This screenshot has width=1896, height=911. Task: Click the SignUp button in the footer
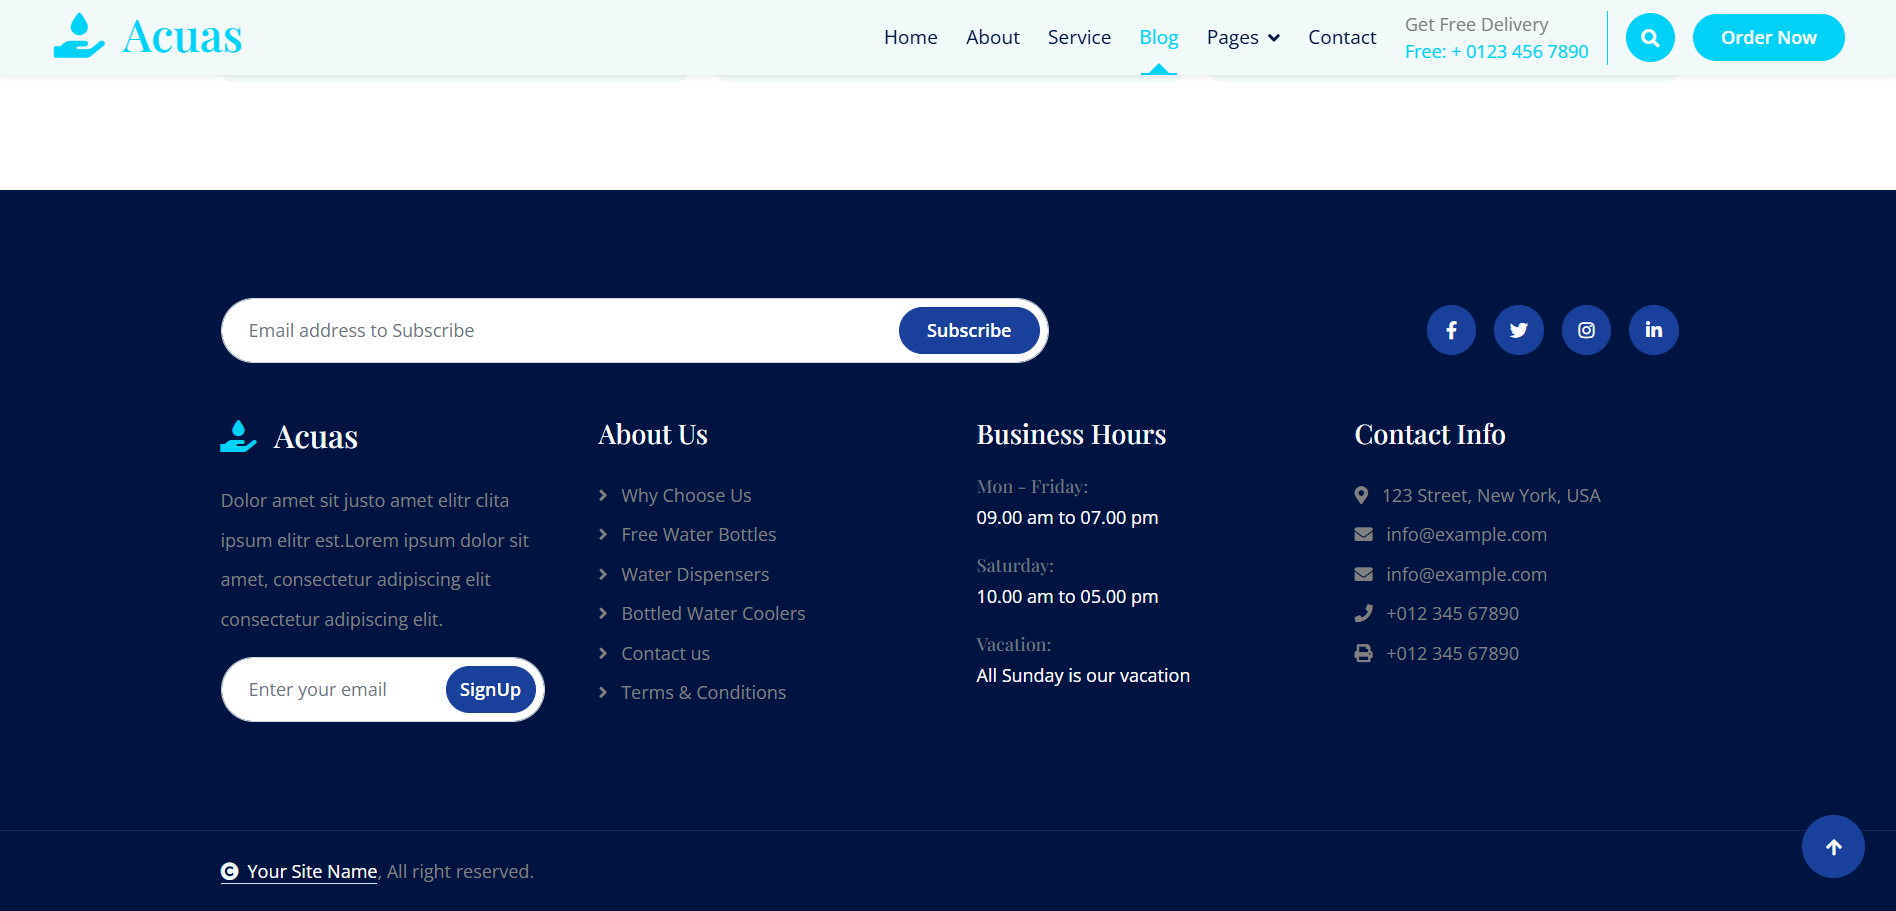(x=490, y=689)
